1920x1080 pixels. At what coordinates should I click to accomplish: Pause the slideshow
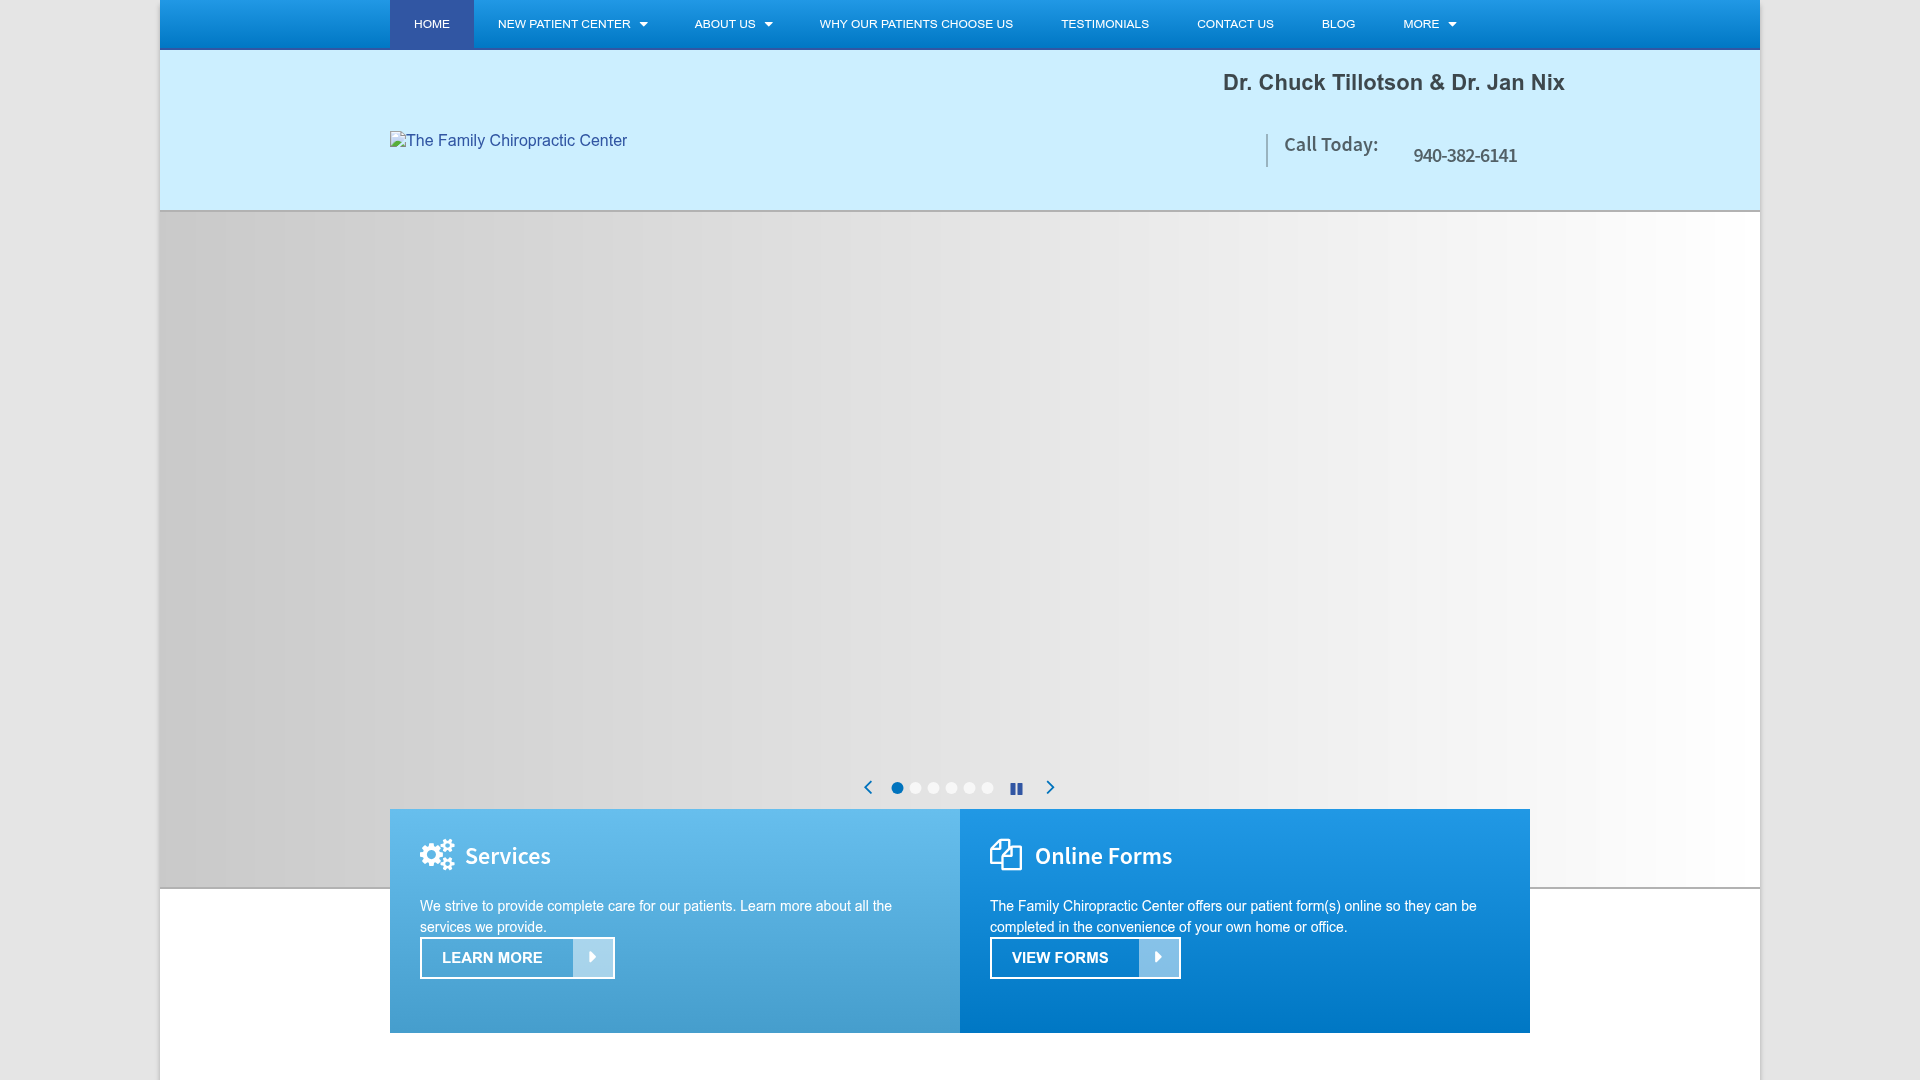point(1016,789)
